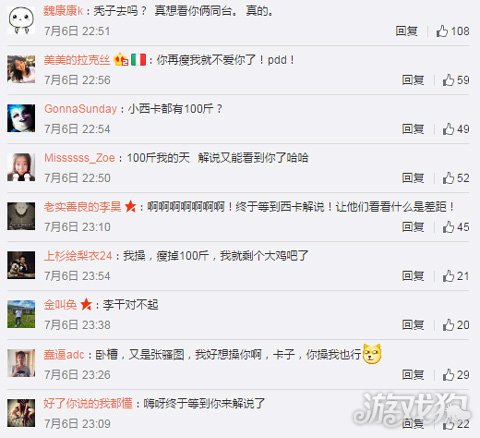Like the comment by 魏康康k

coord(453,31)
